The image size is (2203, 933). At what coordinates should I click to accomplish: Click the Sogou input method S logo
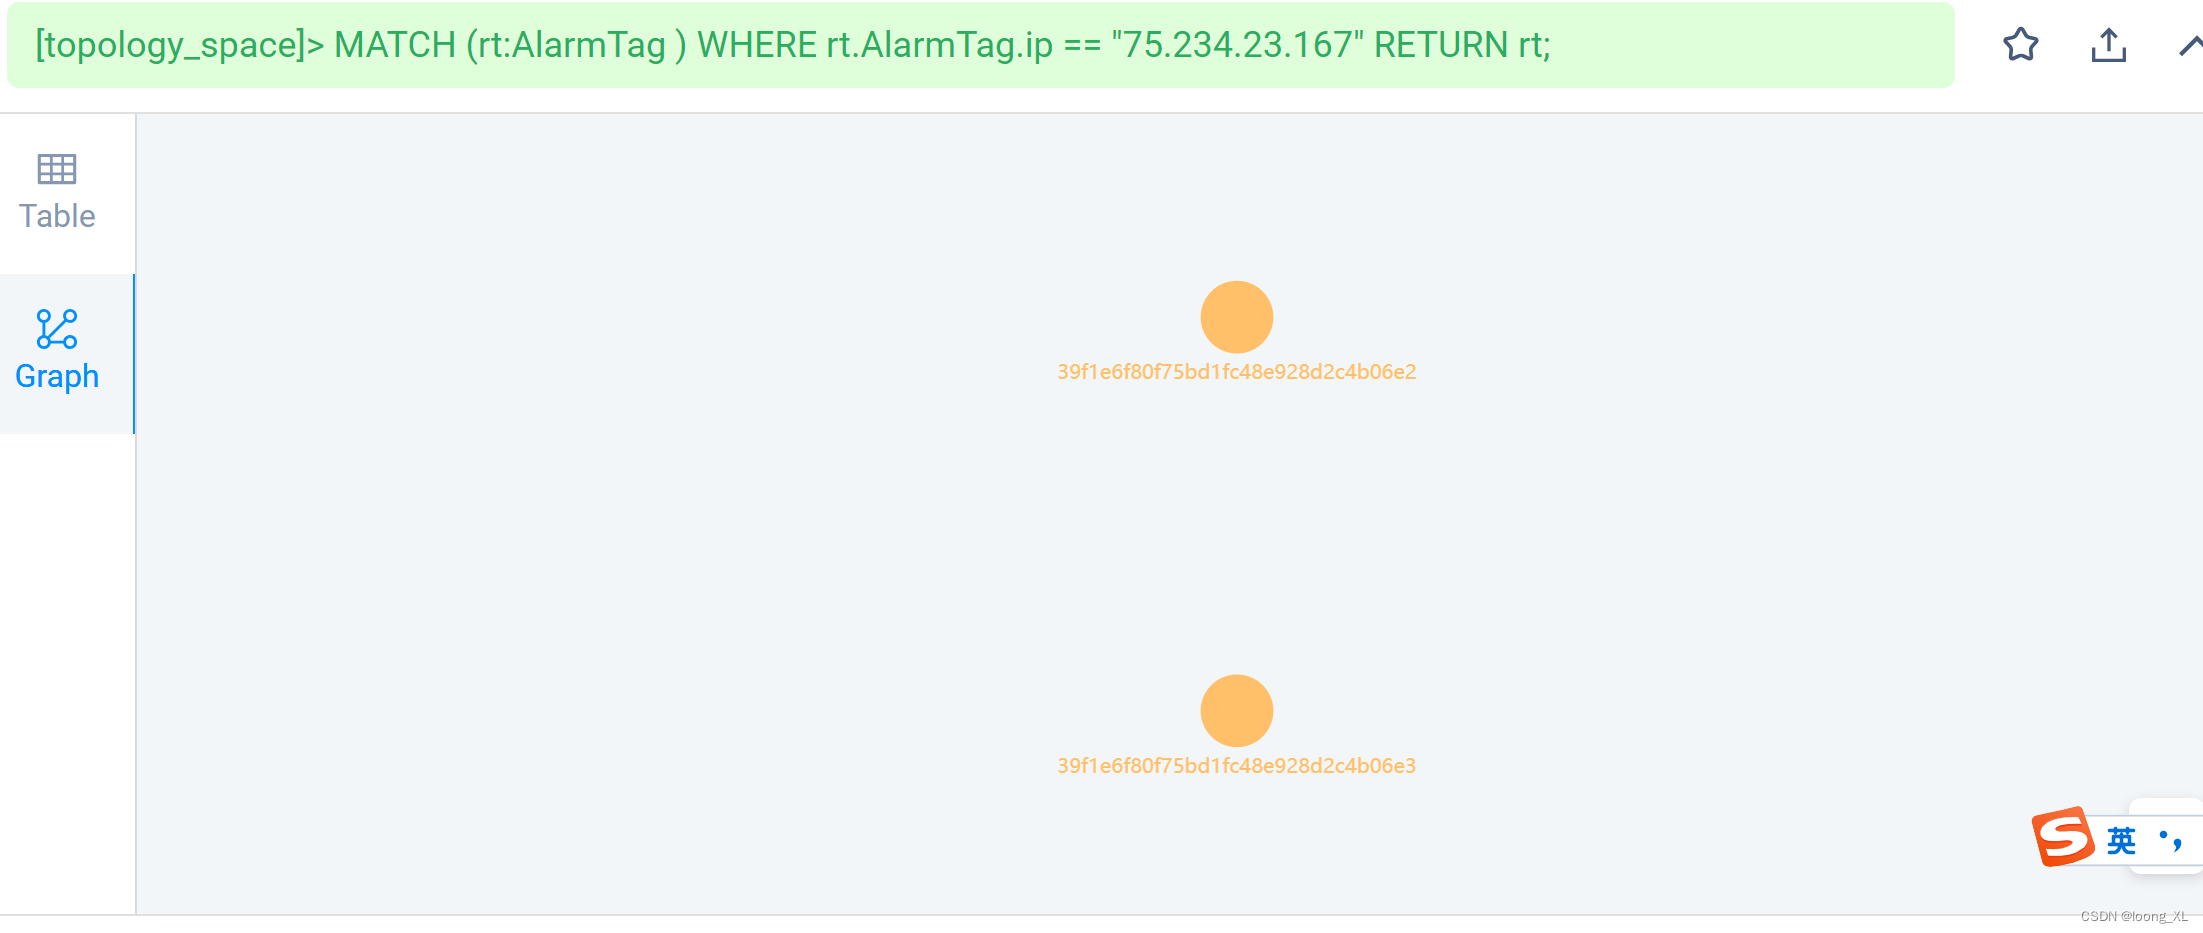(2062, 837)
